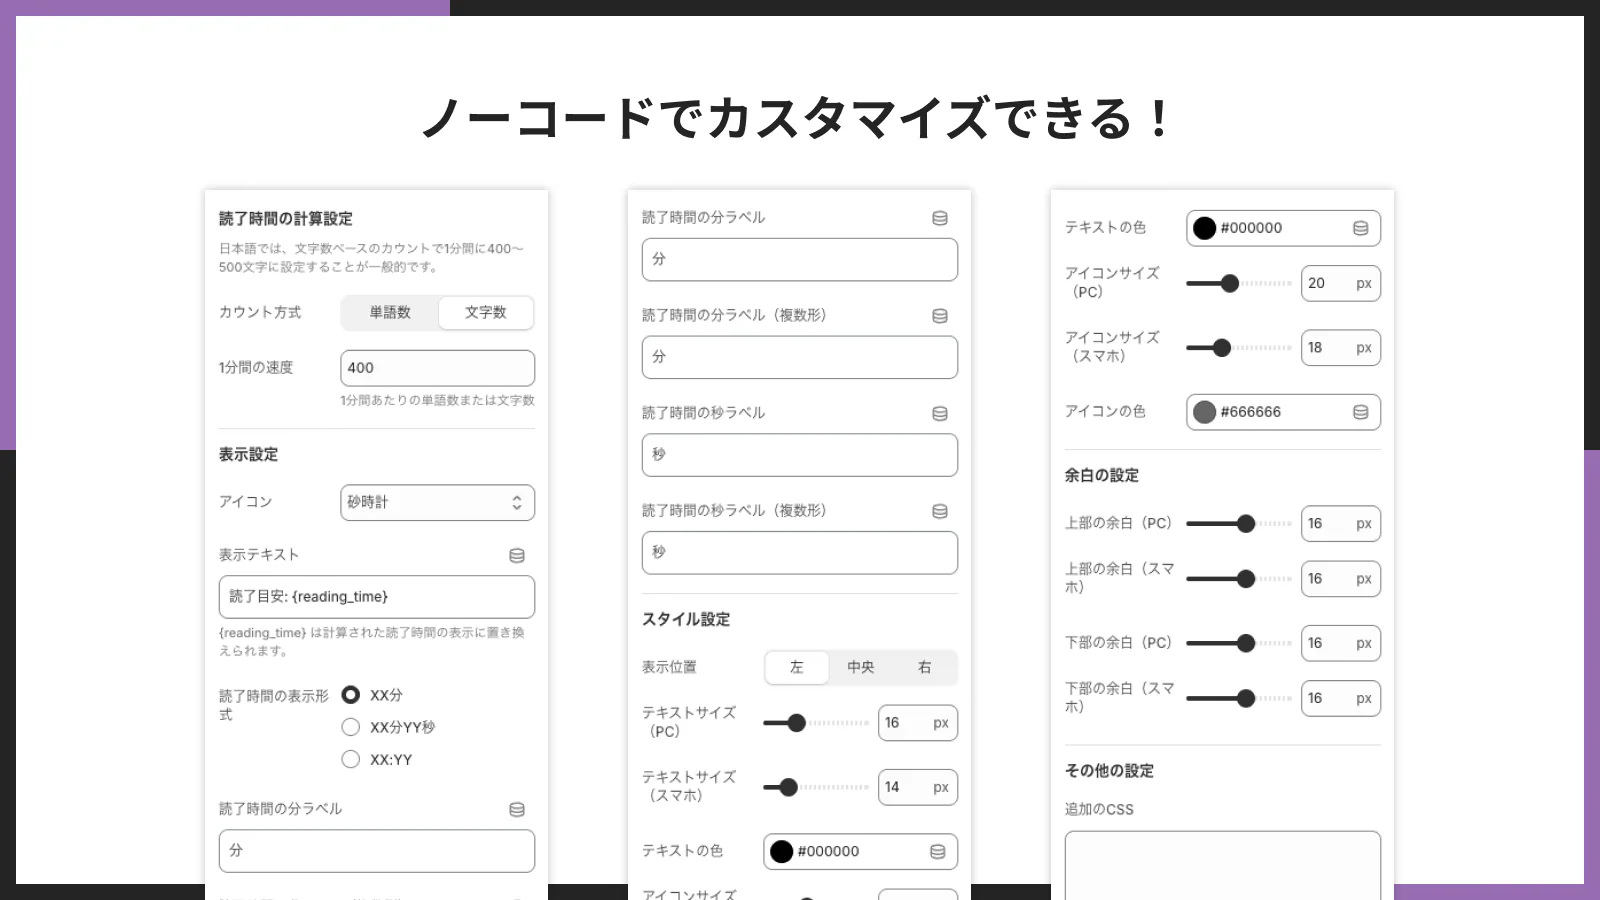
Task: Select the XX分YY秒 display format option
Action: point(351,727)
